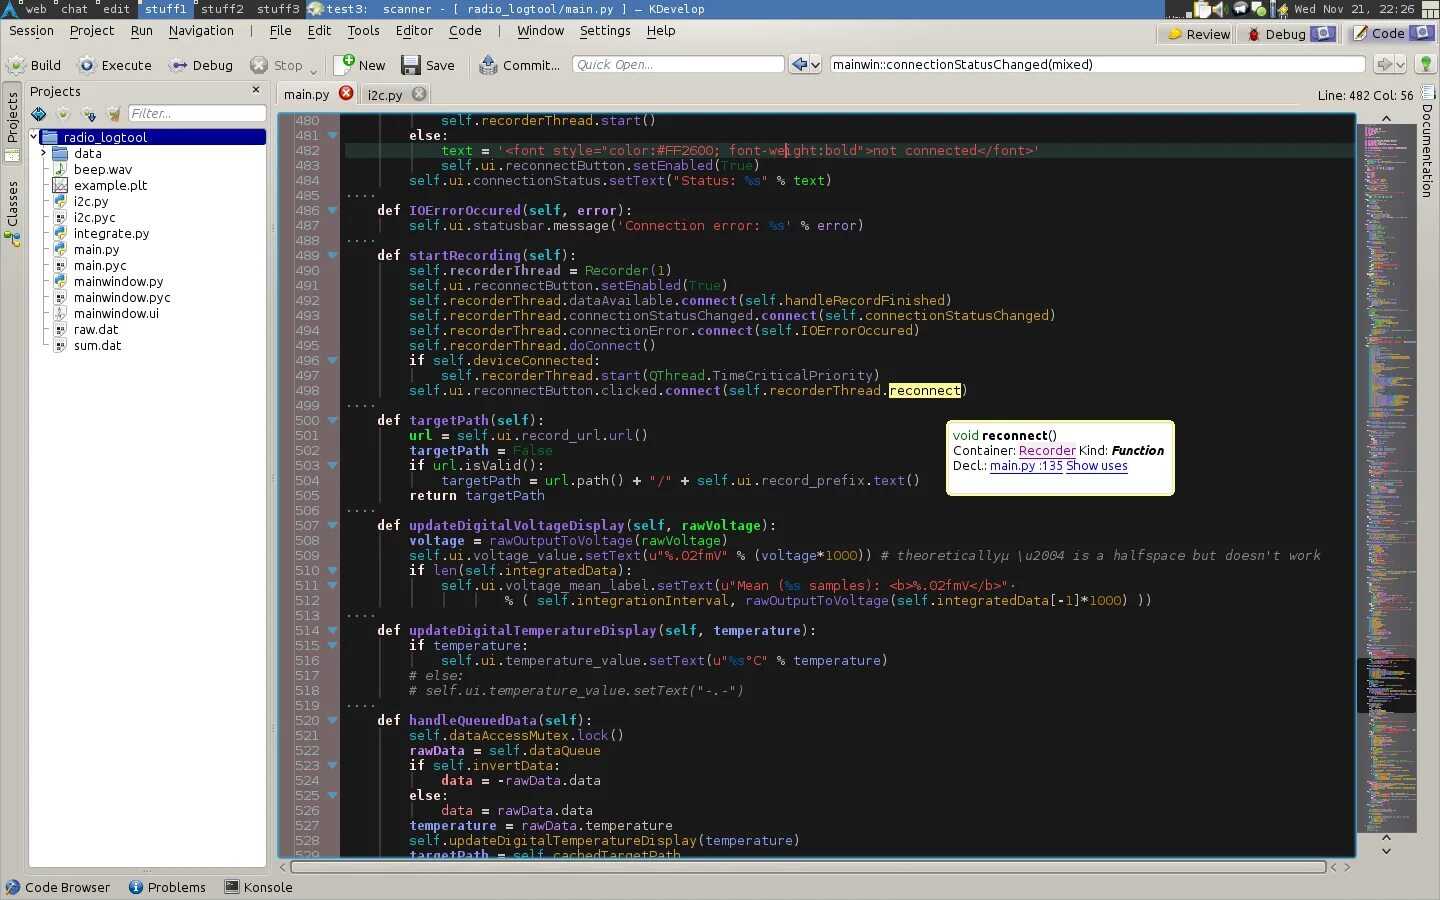Click the horizontal editor scrollbar

pyautogui.click(x=808, y=867)
